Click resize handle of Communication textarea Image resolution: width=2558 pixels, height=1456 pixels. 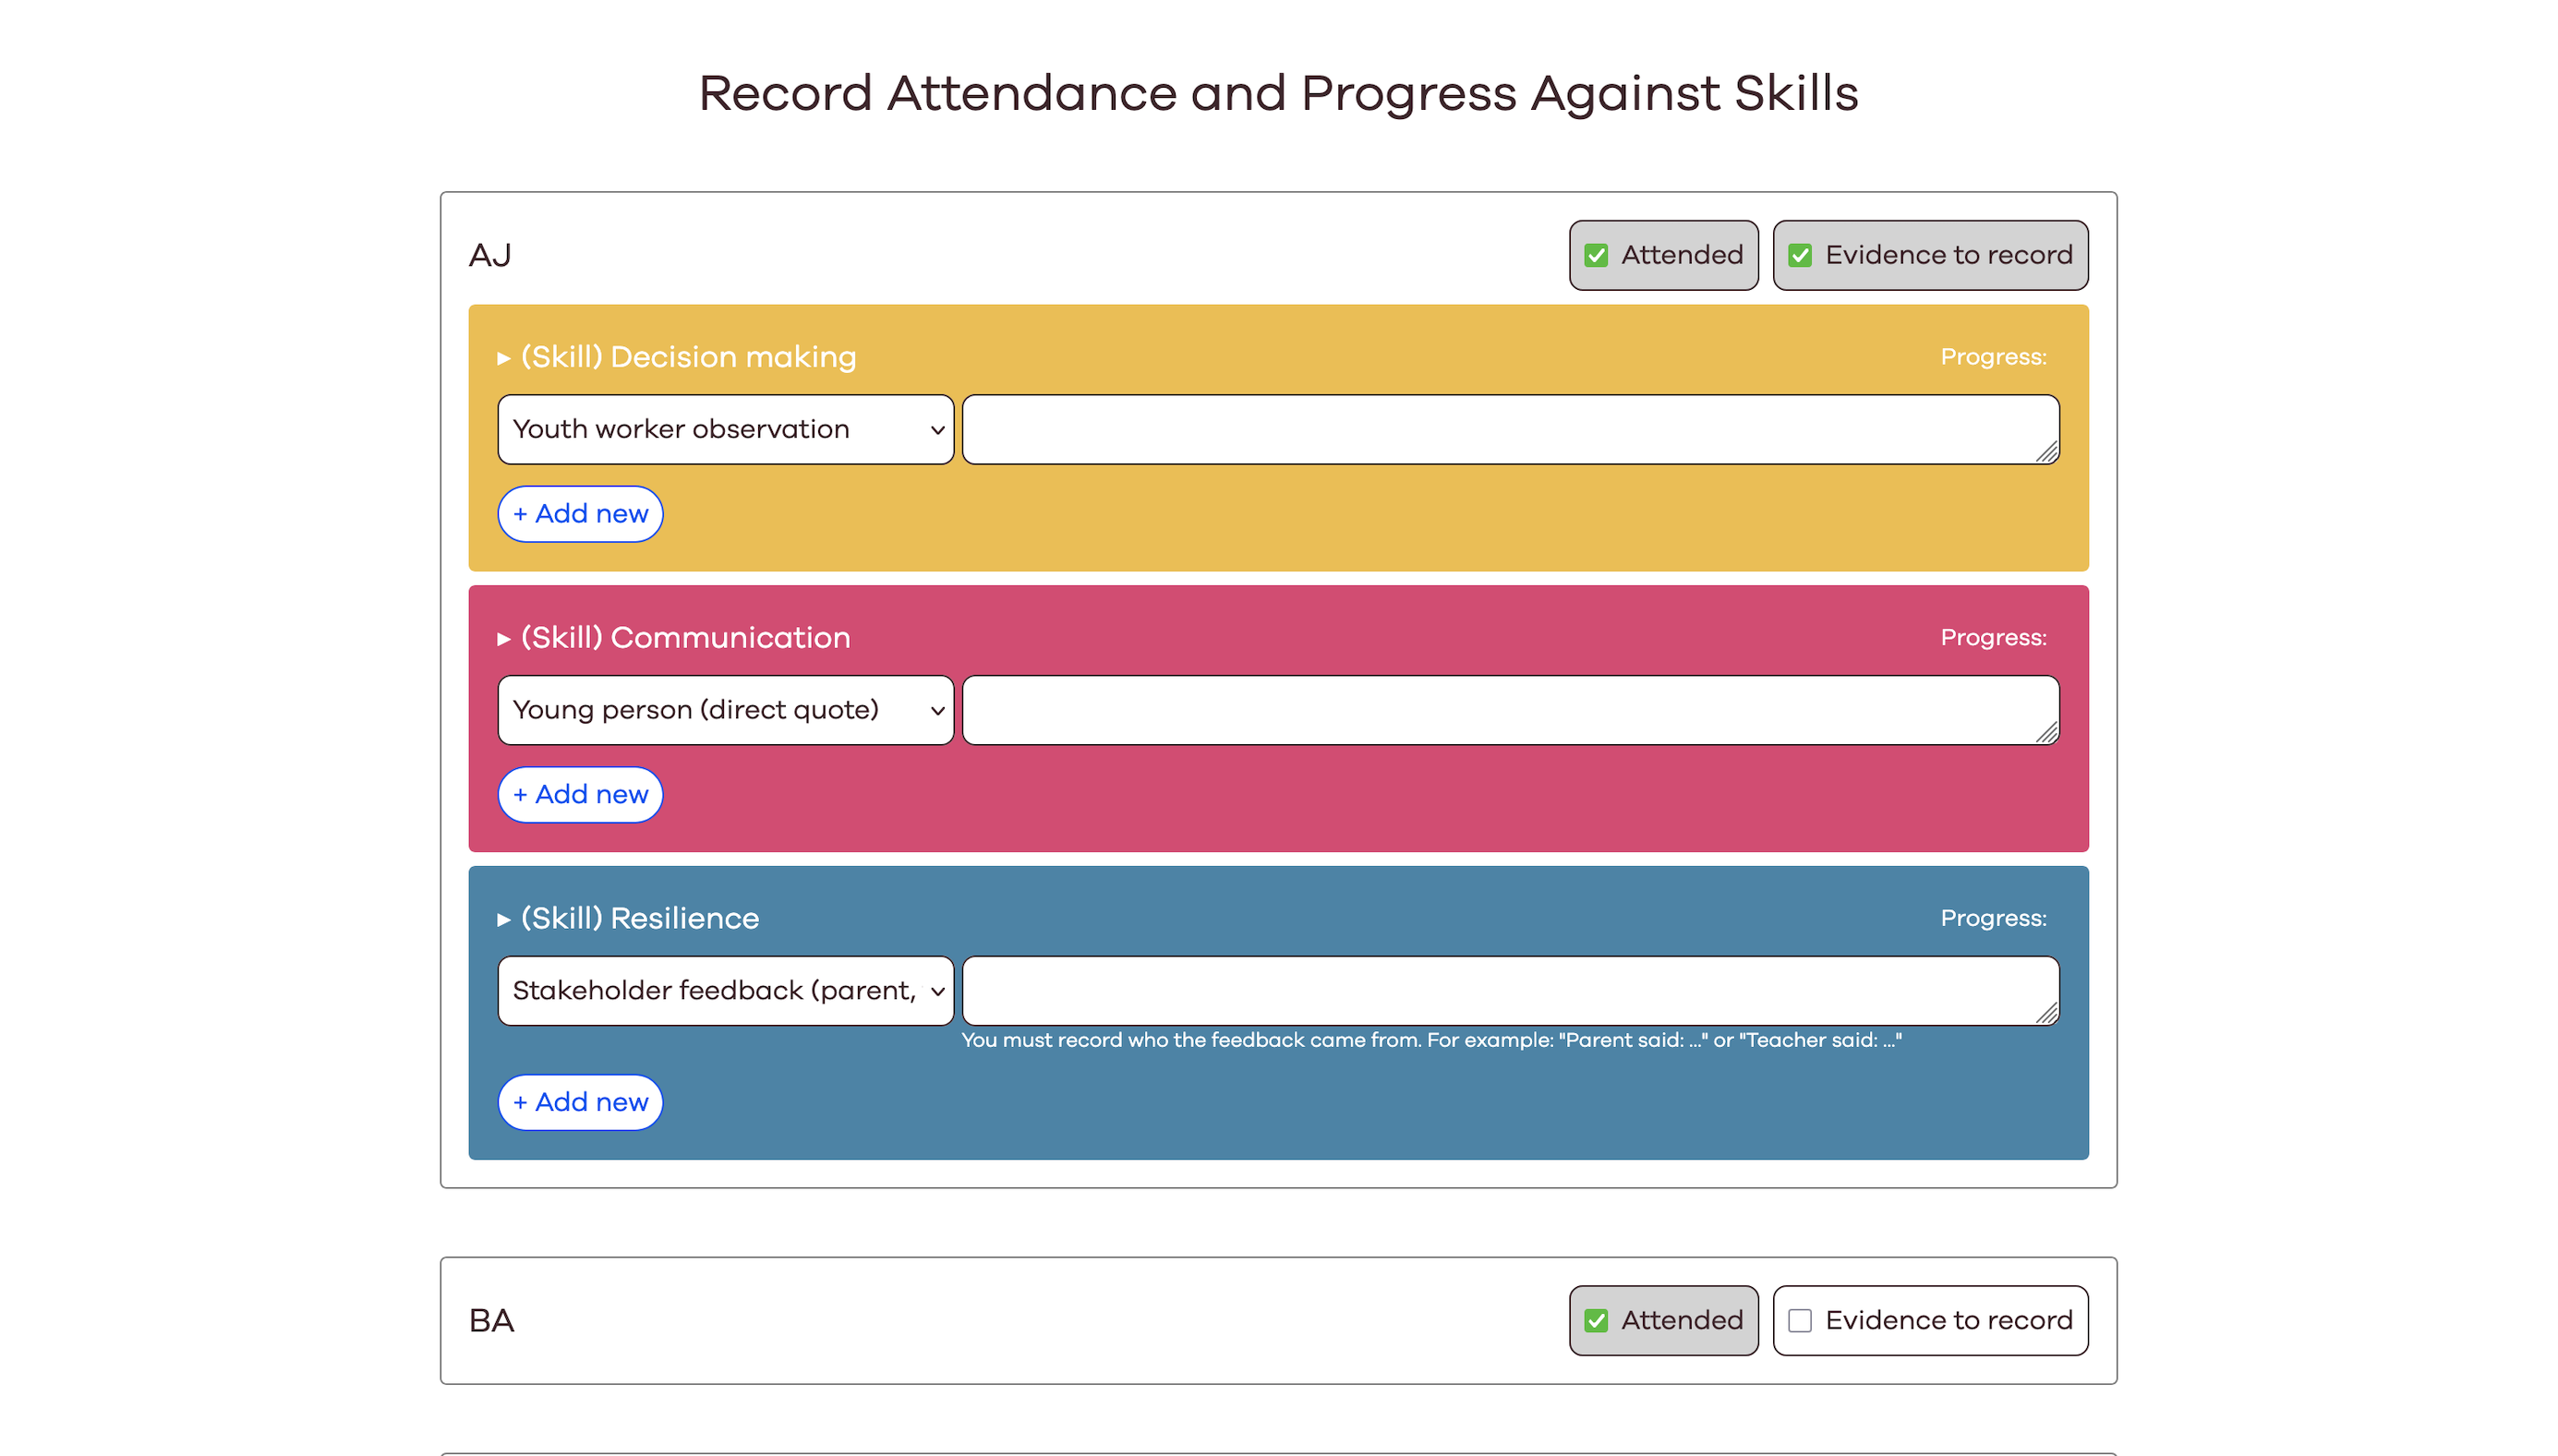(x=2047, y=734)
